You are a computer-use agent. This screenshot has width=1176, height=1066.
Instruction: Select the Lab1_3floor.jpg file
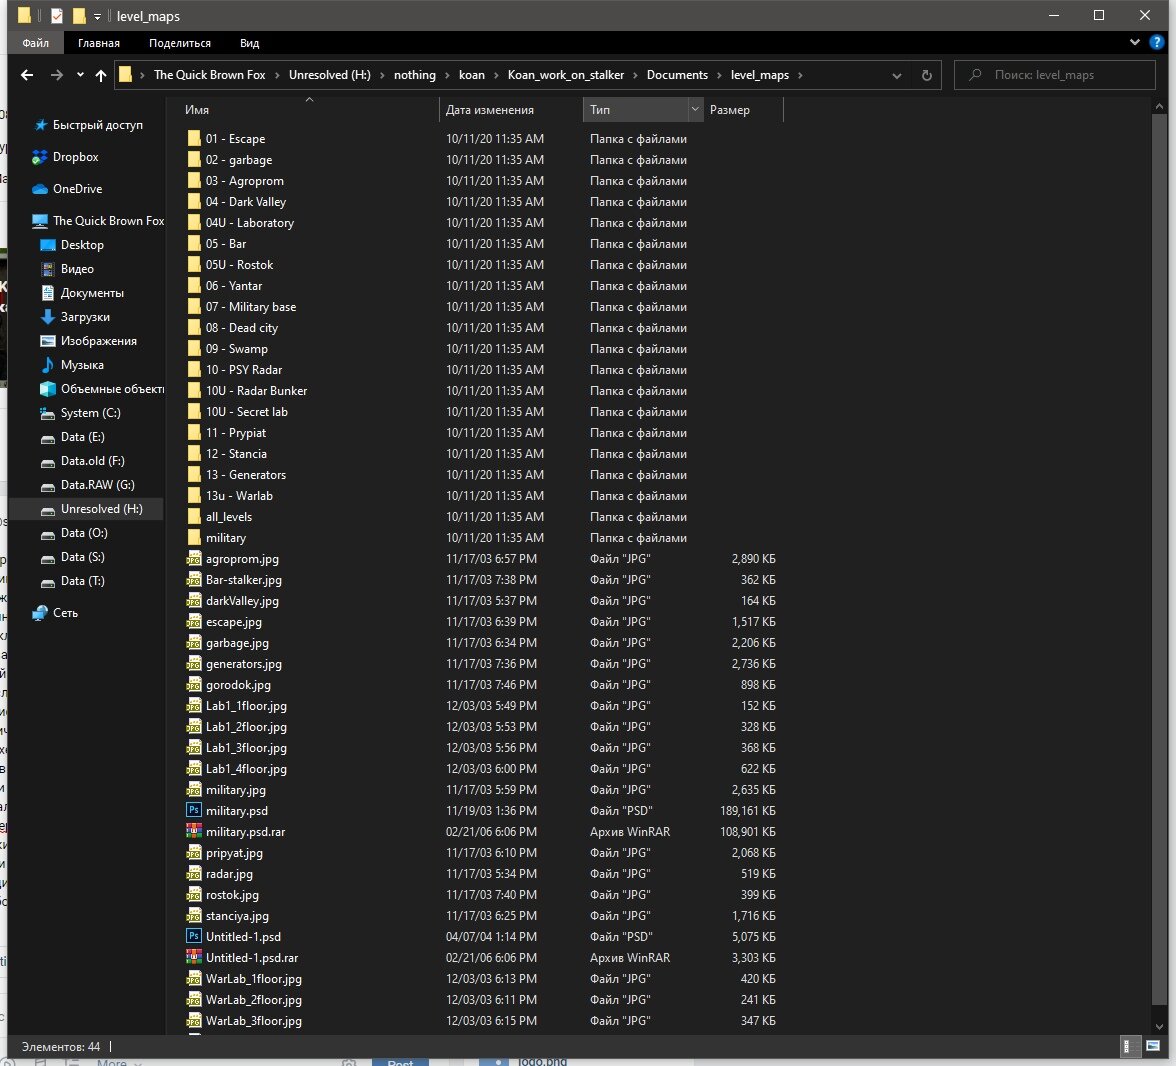point(246,748)
